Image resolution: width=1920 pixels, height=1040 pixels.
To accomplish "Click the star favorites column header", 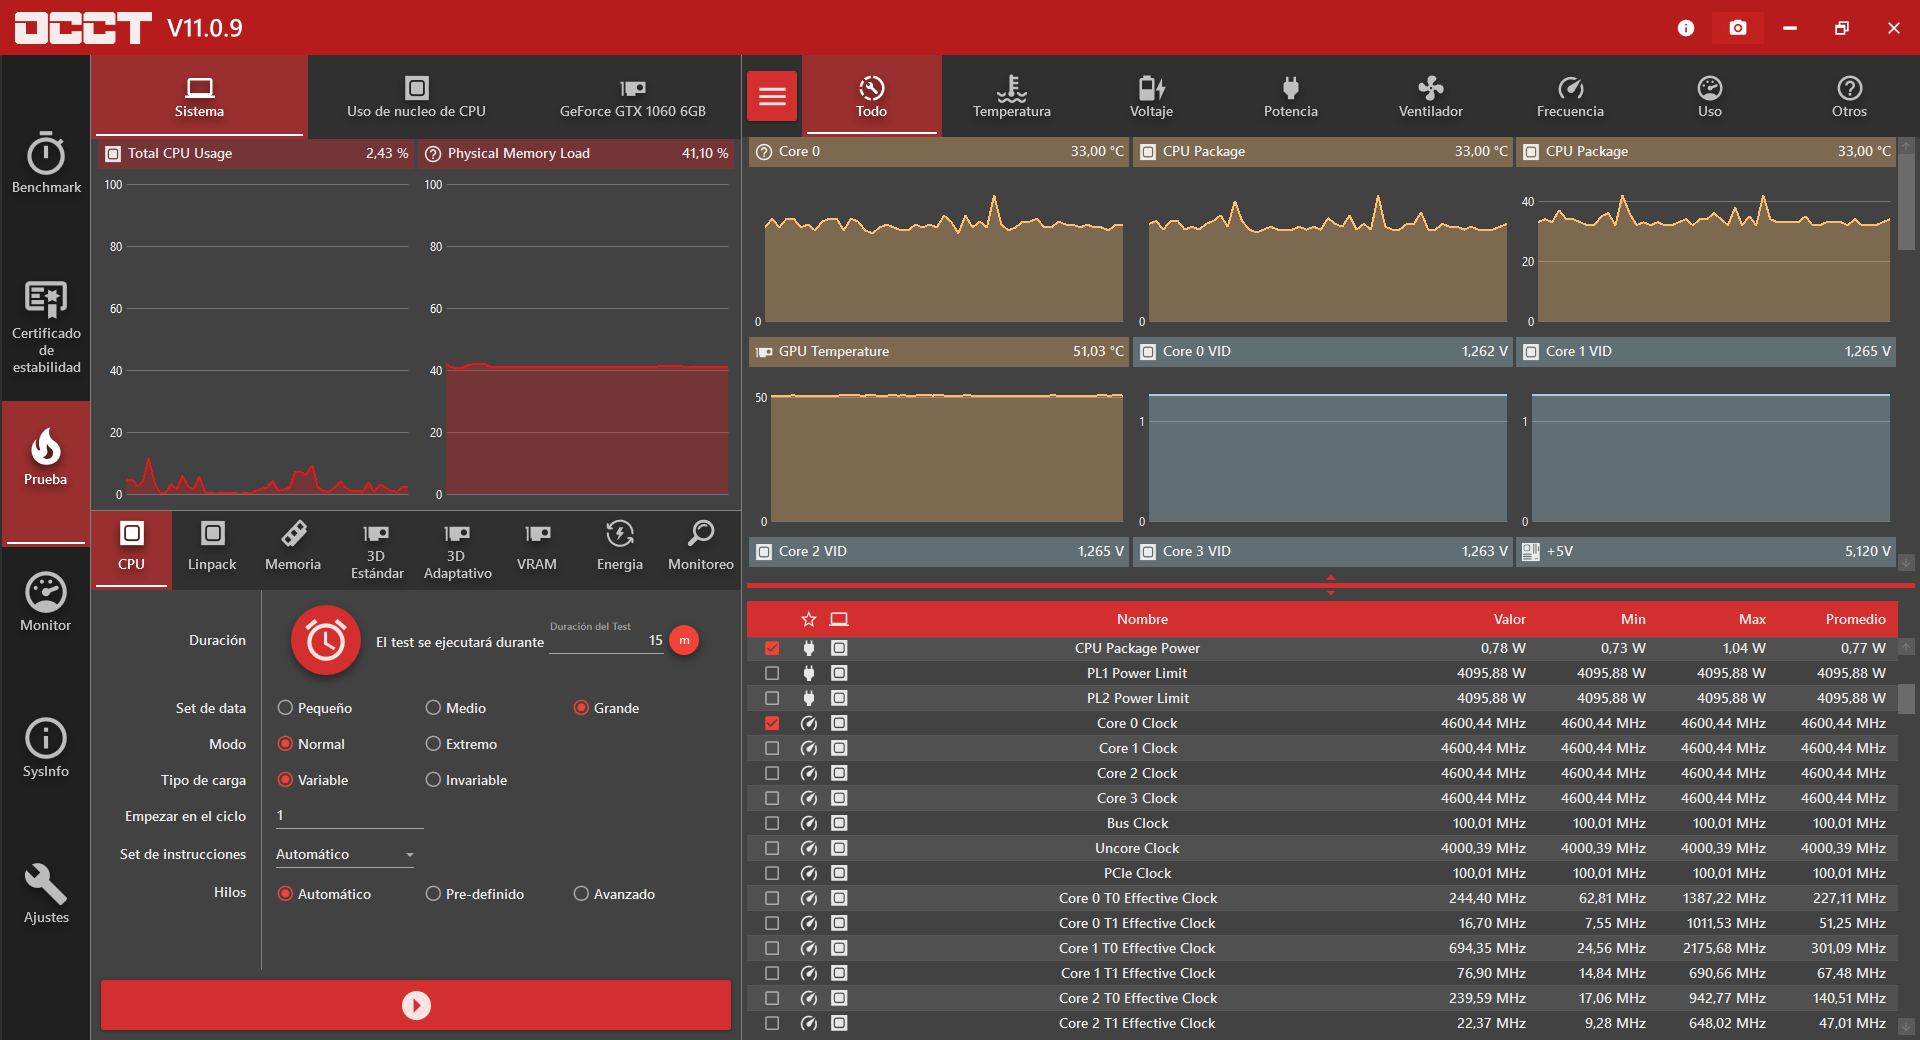I will coord(809,620).
